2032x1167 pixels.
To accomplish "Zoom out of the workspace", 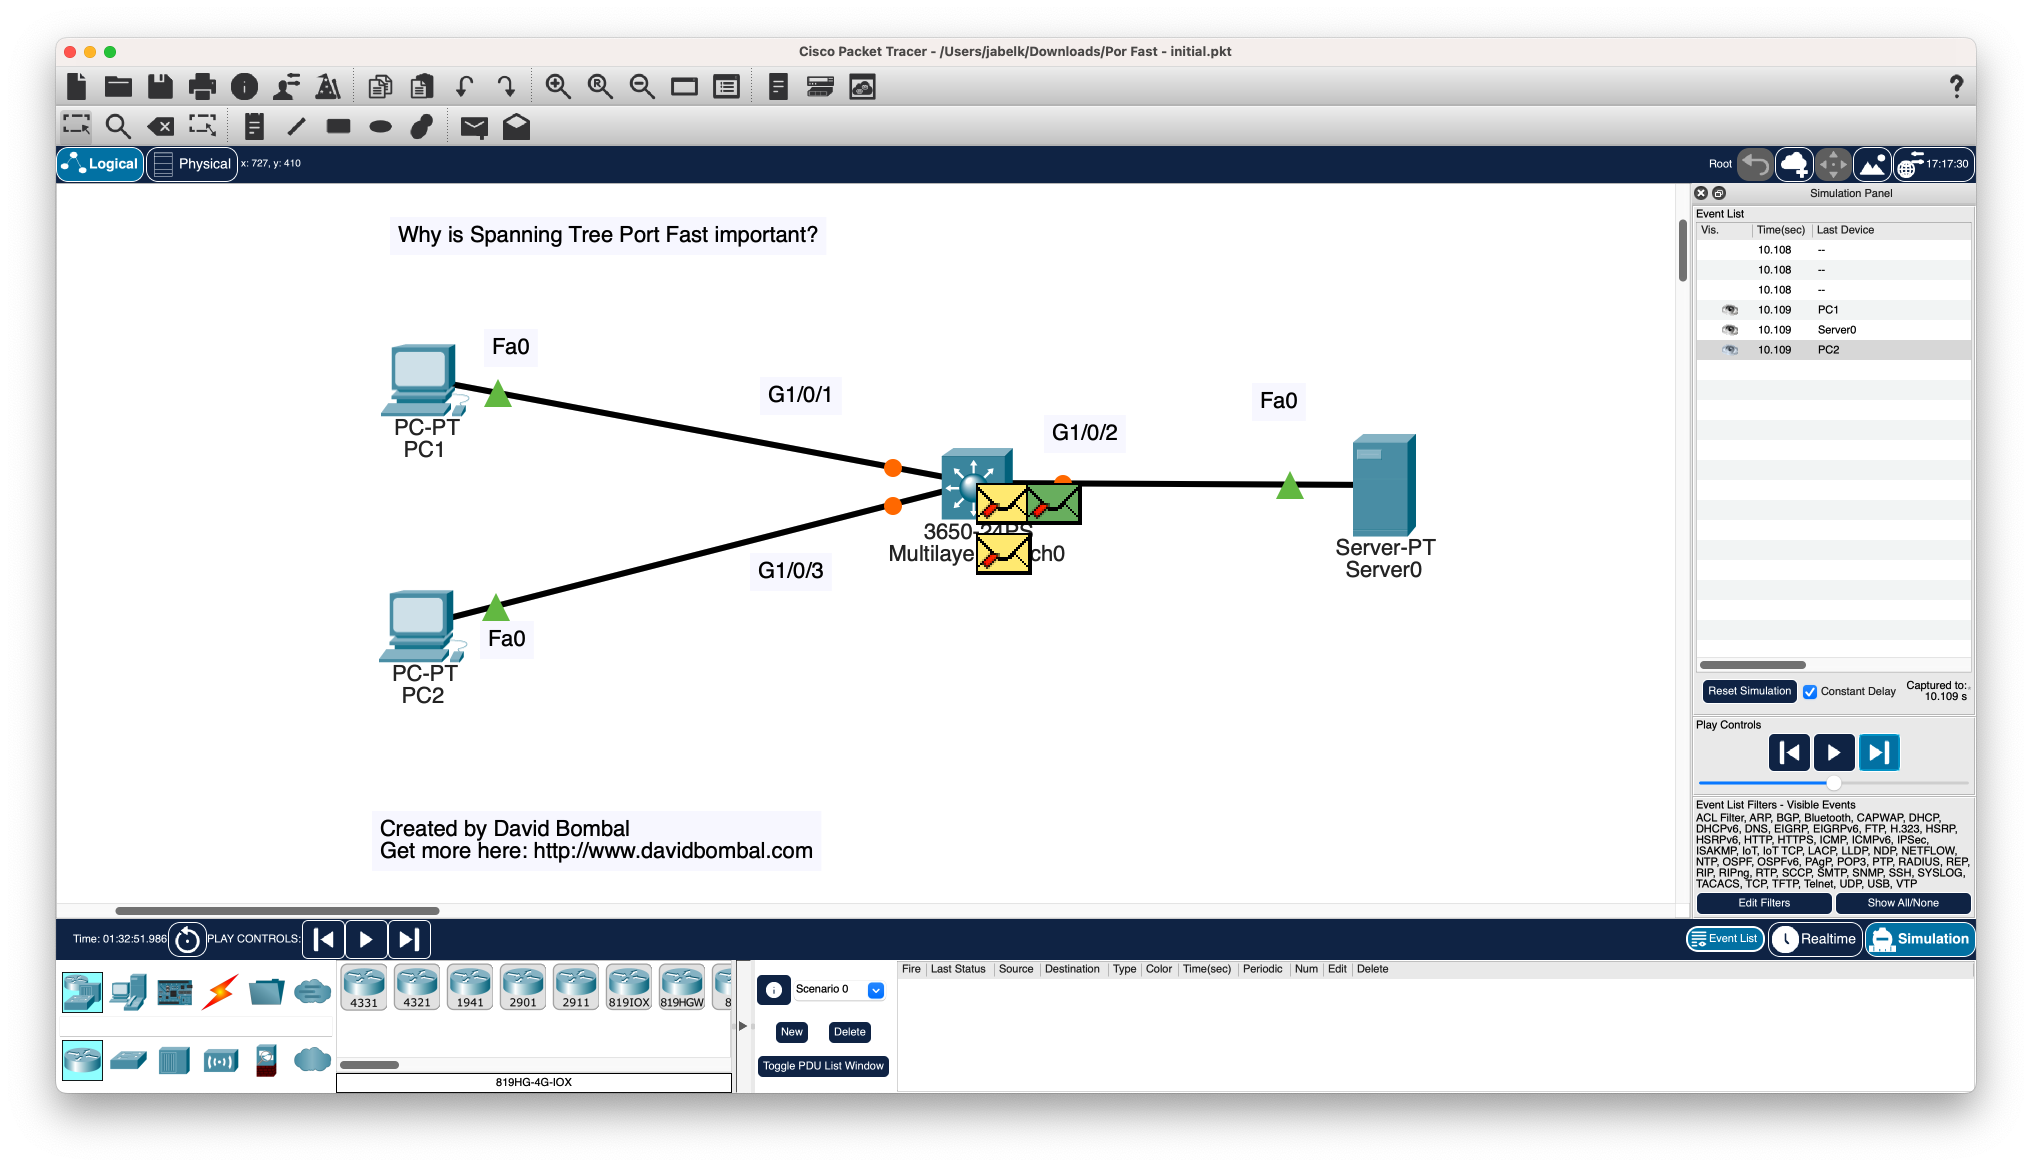I will click(642, 87).
